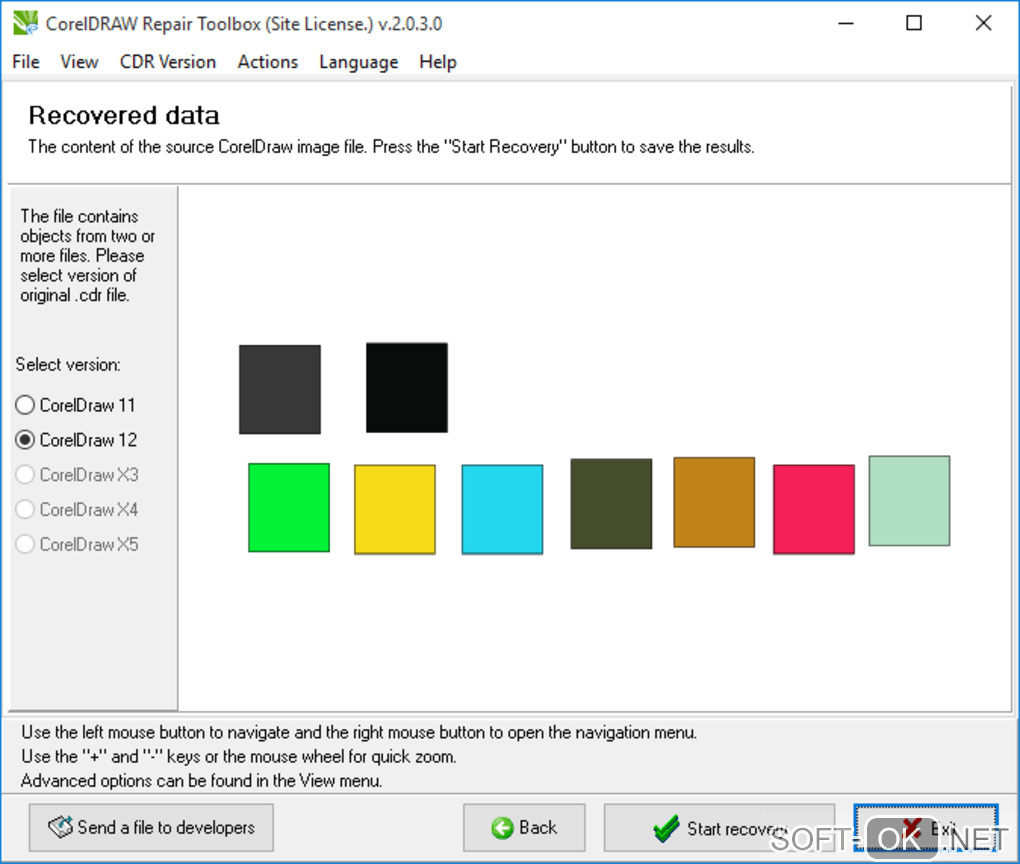This screenshot has width=1020, height=864.
Task: Click the orange-brown square in preview
Action: (x=714, y=502)
